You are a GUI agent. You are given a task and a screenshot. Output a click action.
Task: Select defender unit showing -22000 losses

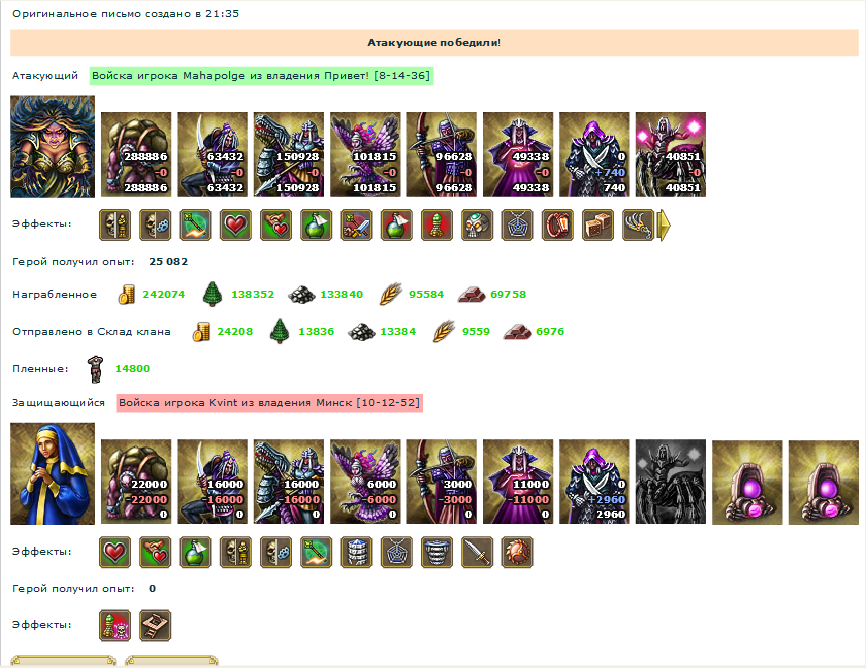point(136,482)
